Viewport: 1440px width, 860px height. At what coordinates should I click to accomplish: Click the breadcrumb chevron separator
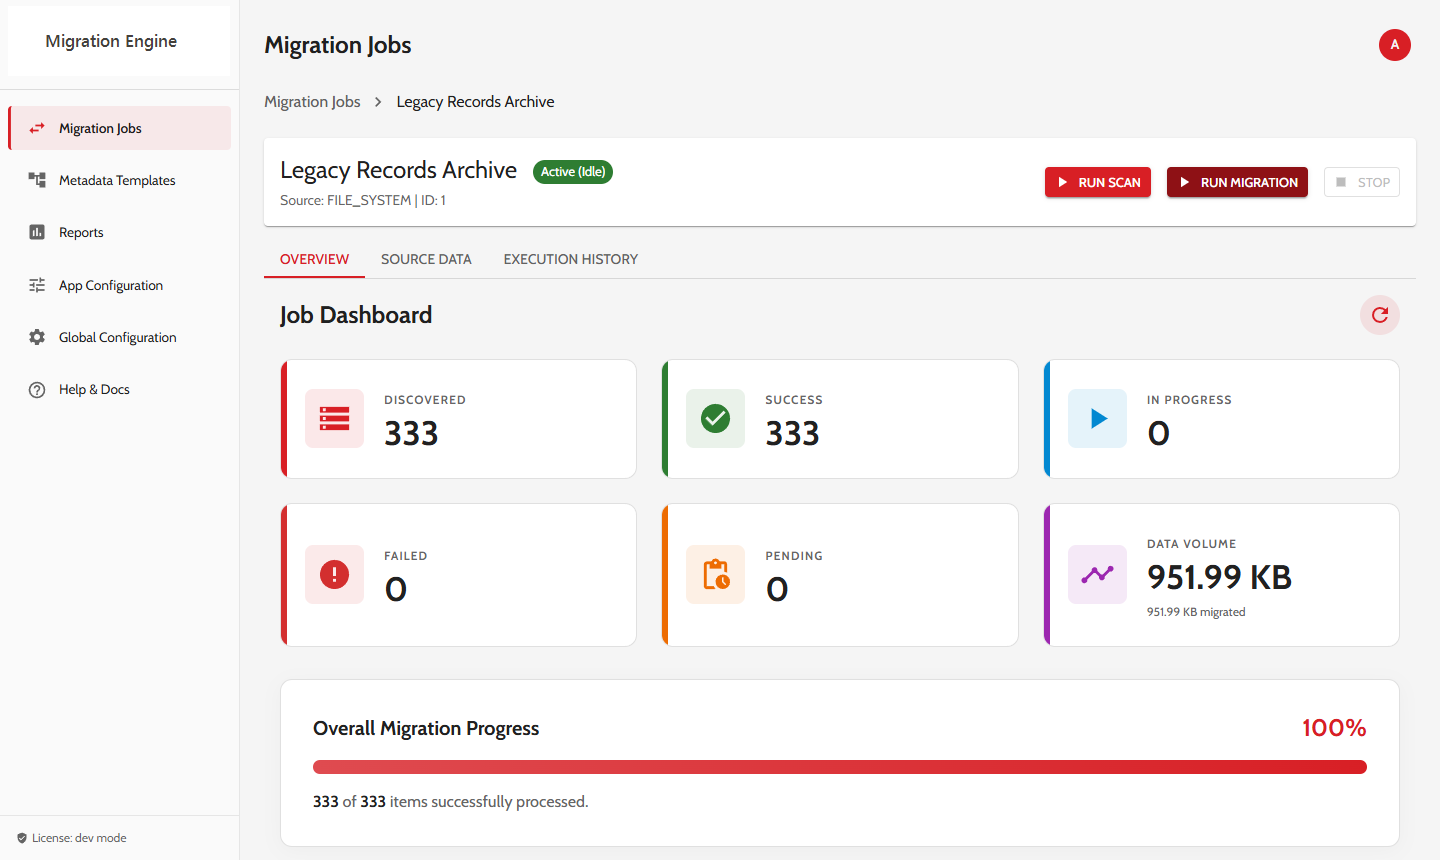point(378,102)
